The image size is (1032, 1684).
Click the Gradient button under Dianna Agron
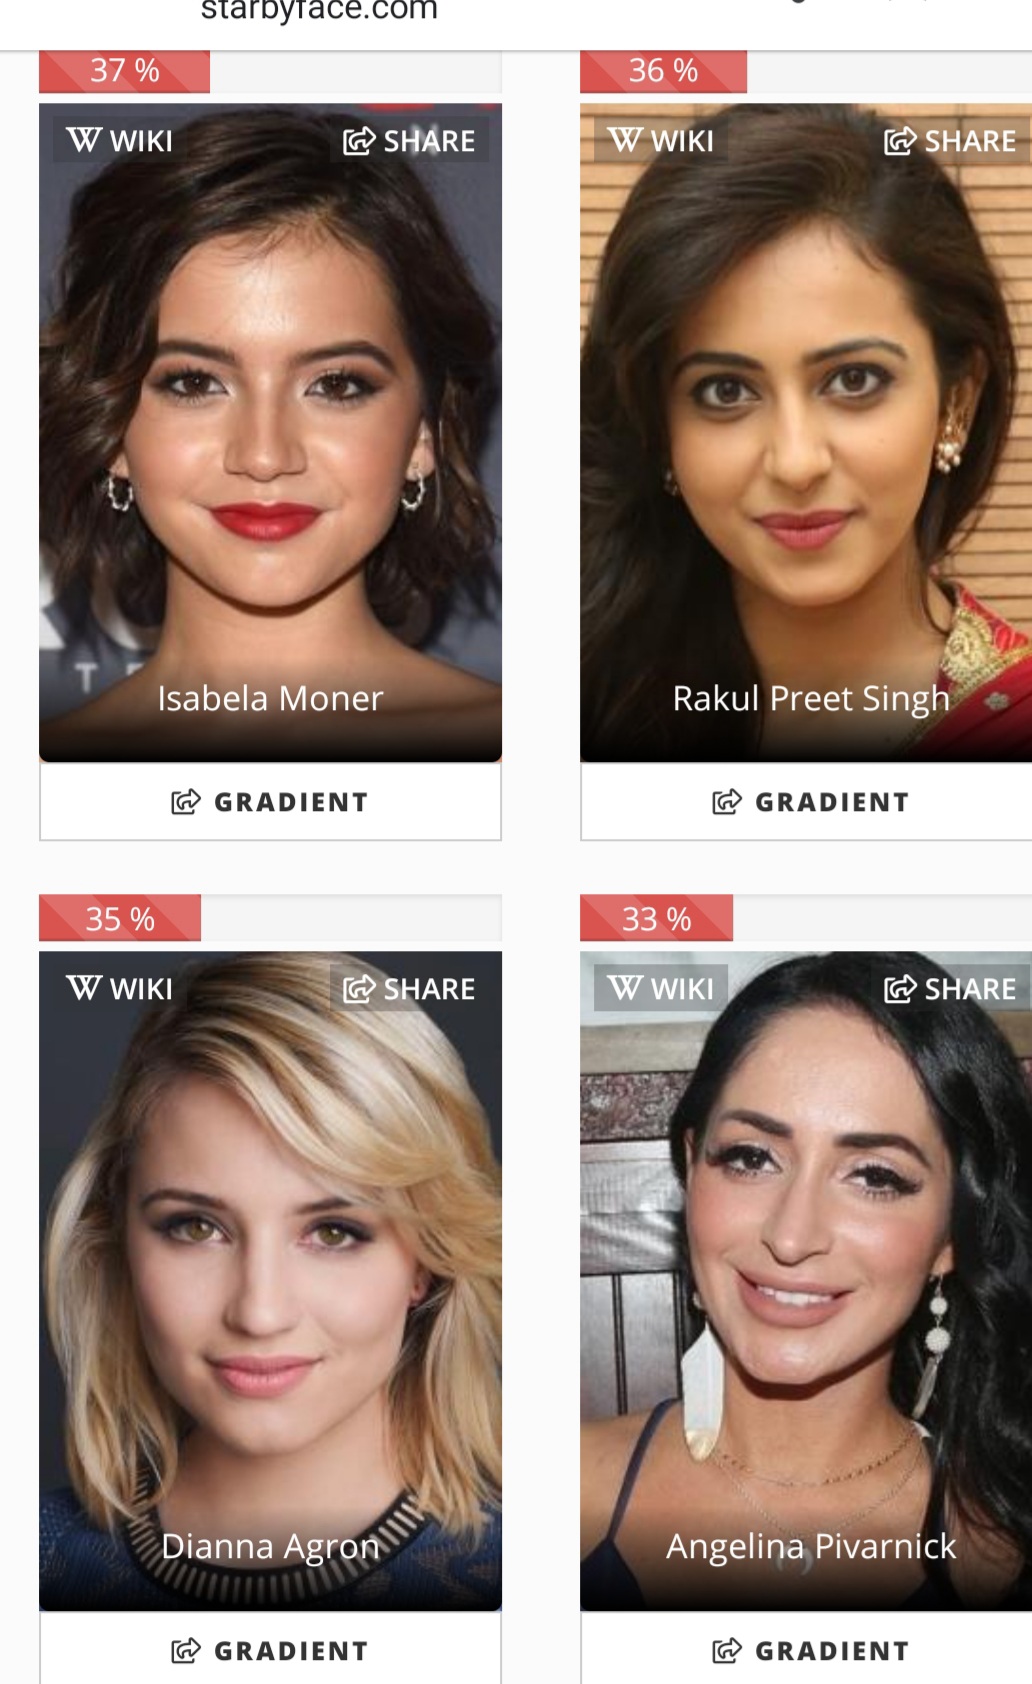click(x=270, y=1648)
